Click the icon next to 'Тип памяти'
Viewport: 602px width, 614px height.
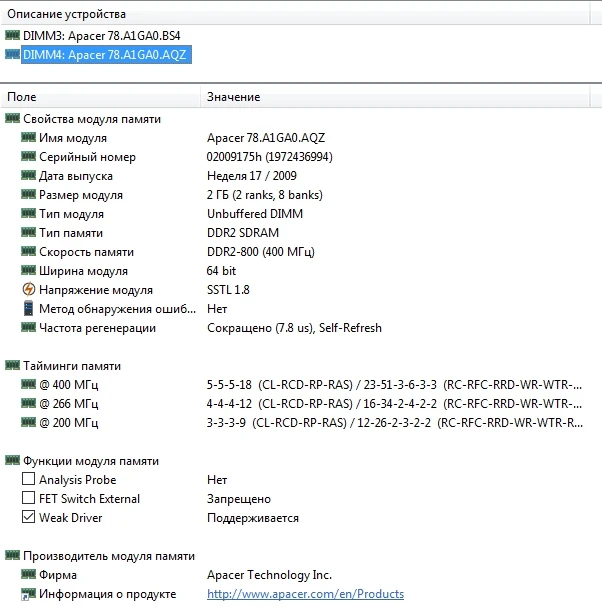[x=28, y=232]
